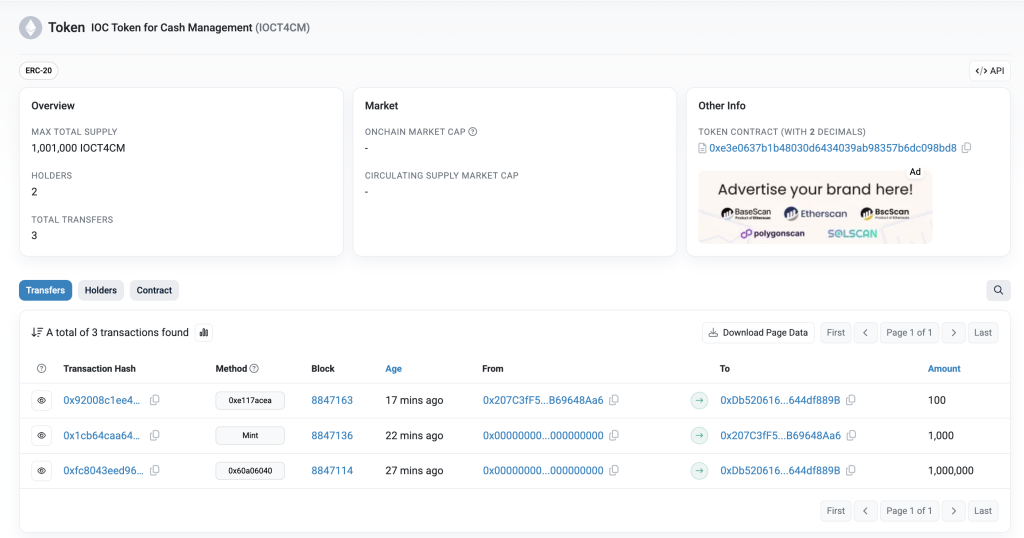Copy transaction hash 0x92008c1ee4
The width and height of the screenshot is (1024, 538).
155,400
